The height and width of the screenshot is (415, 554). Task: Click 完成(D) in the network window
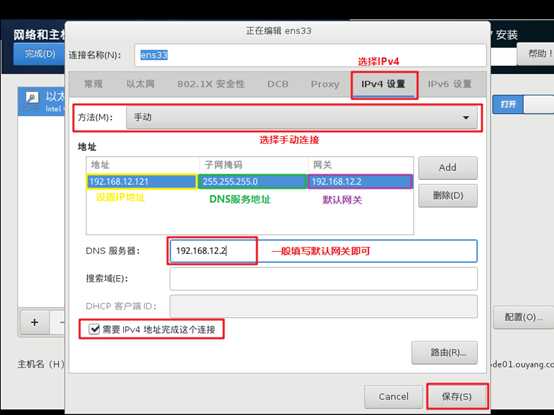pyautogui.click(x=40, y=54)
